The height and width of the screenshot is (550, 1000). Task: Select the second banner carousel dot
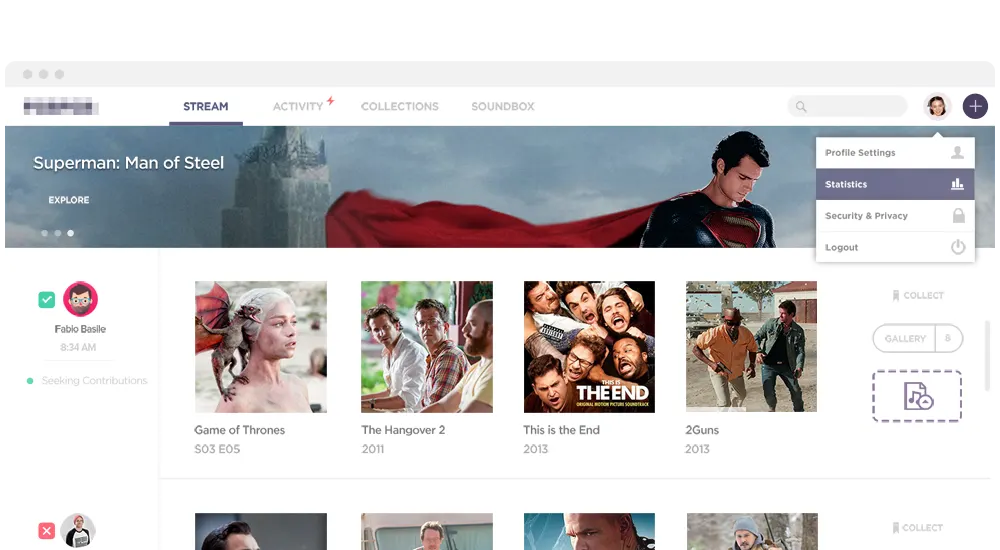point(57,233)
